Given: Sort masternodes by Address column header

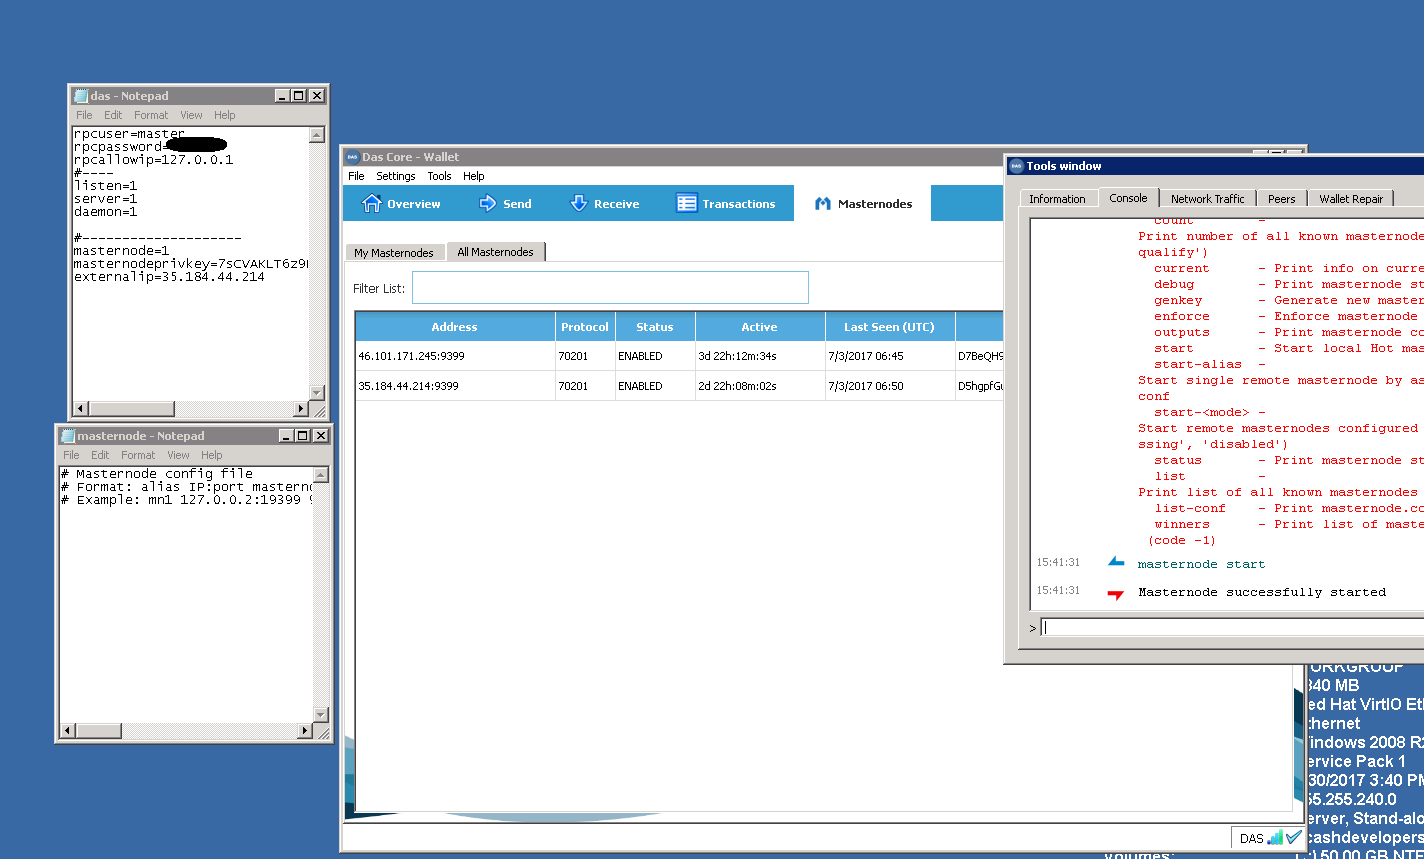Looking at the screenshot, I should tap(455, 327).
